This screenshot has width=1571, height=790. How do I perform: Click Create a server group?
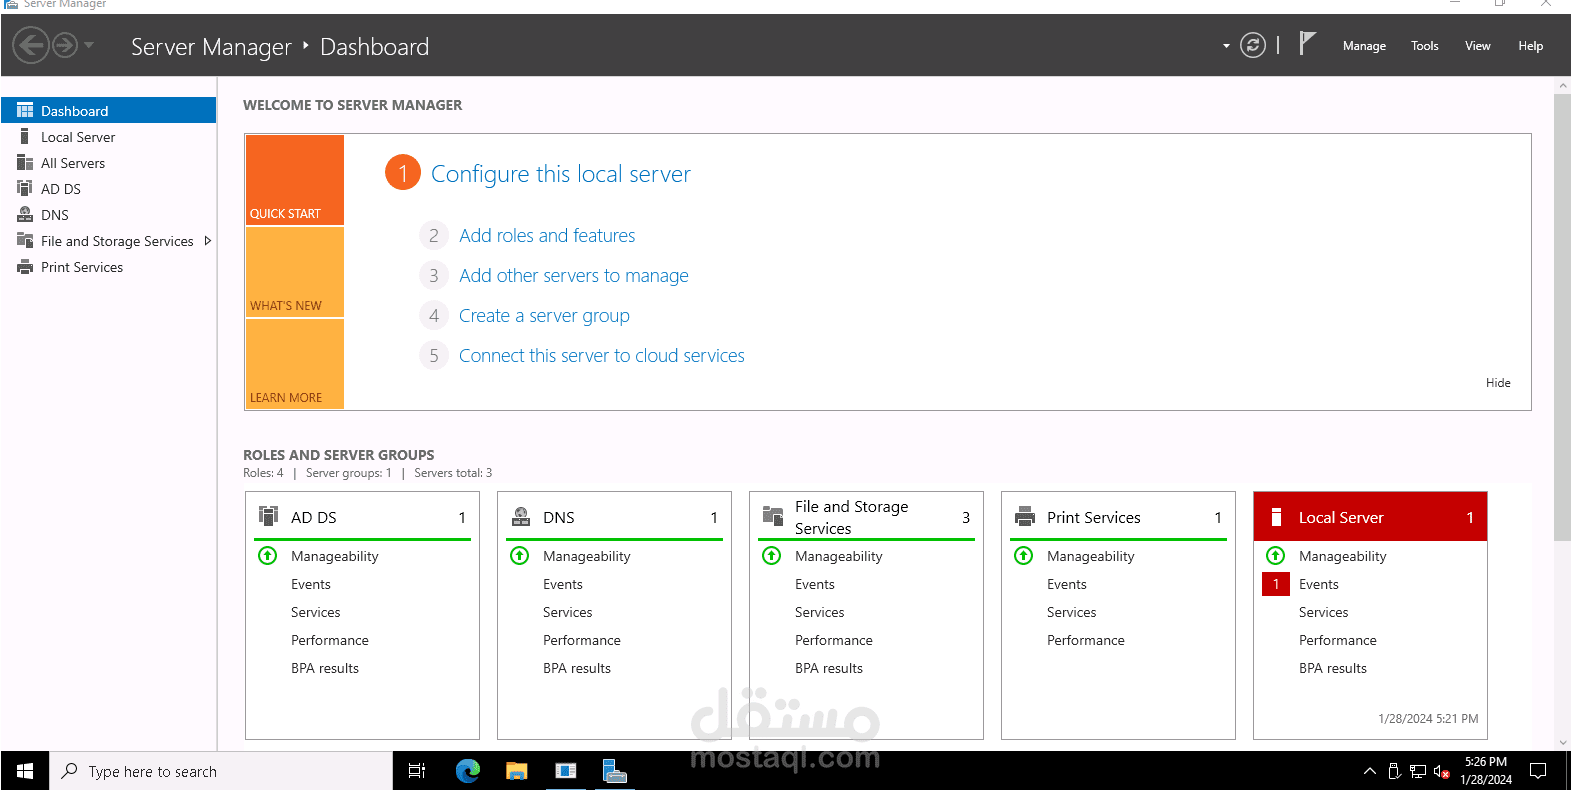pos(544,316)
